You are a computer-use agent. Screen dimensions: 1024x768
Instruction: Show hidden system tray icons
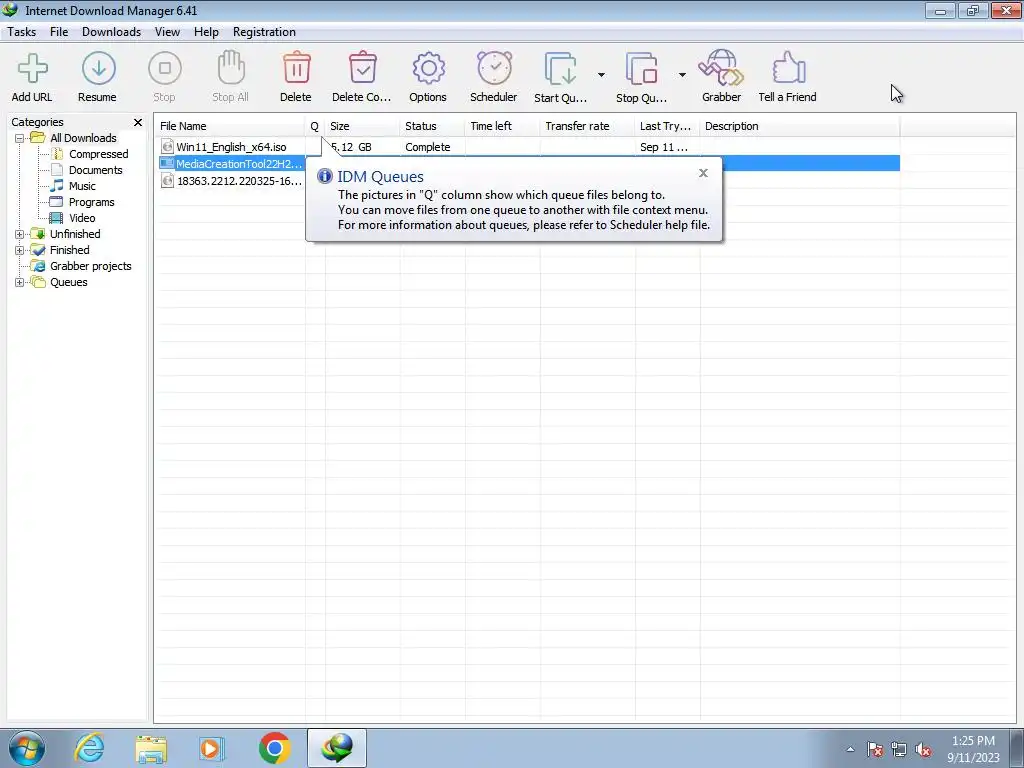[x=850, y=749]
